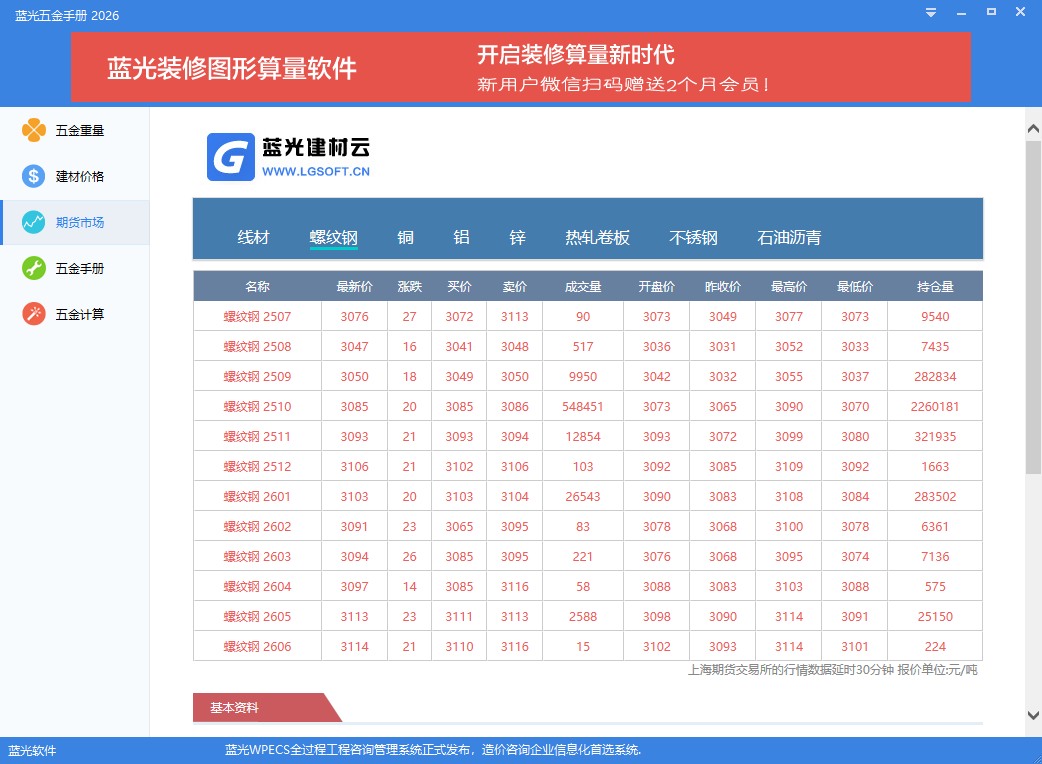Viewport: 1042px width, 764px height.
Task: Click the 基本资料 section header
Action: [x=234, y=708]
